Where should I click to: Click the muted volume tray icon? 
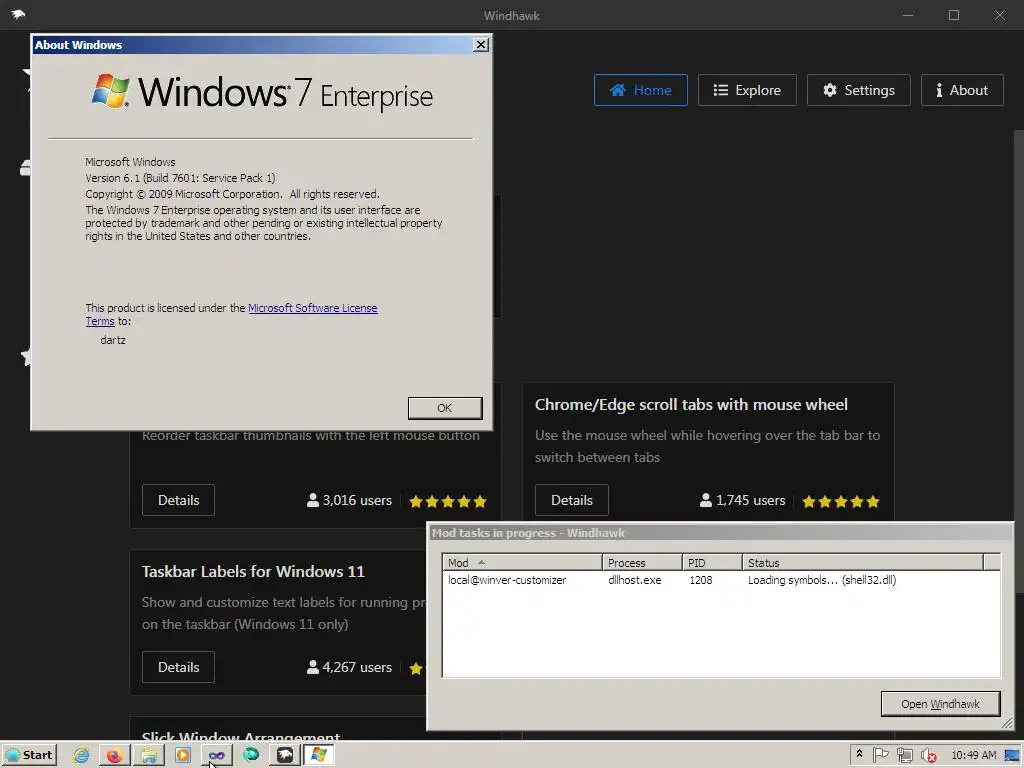pyautogui.click(x=928, y=756)
